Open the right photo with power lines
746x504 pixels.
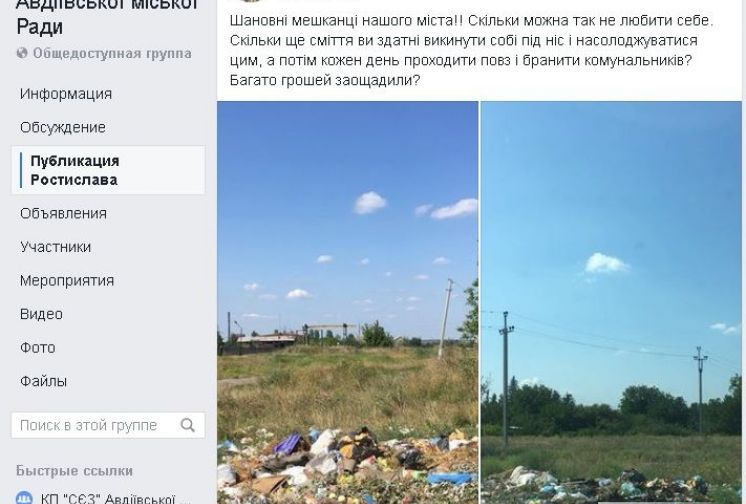(x=611, y=303)
